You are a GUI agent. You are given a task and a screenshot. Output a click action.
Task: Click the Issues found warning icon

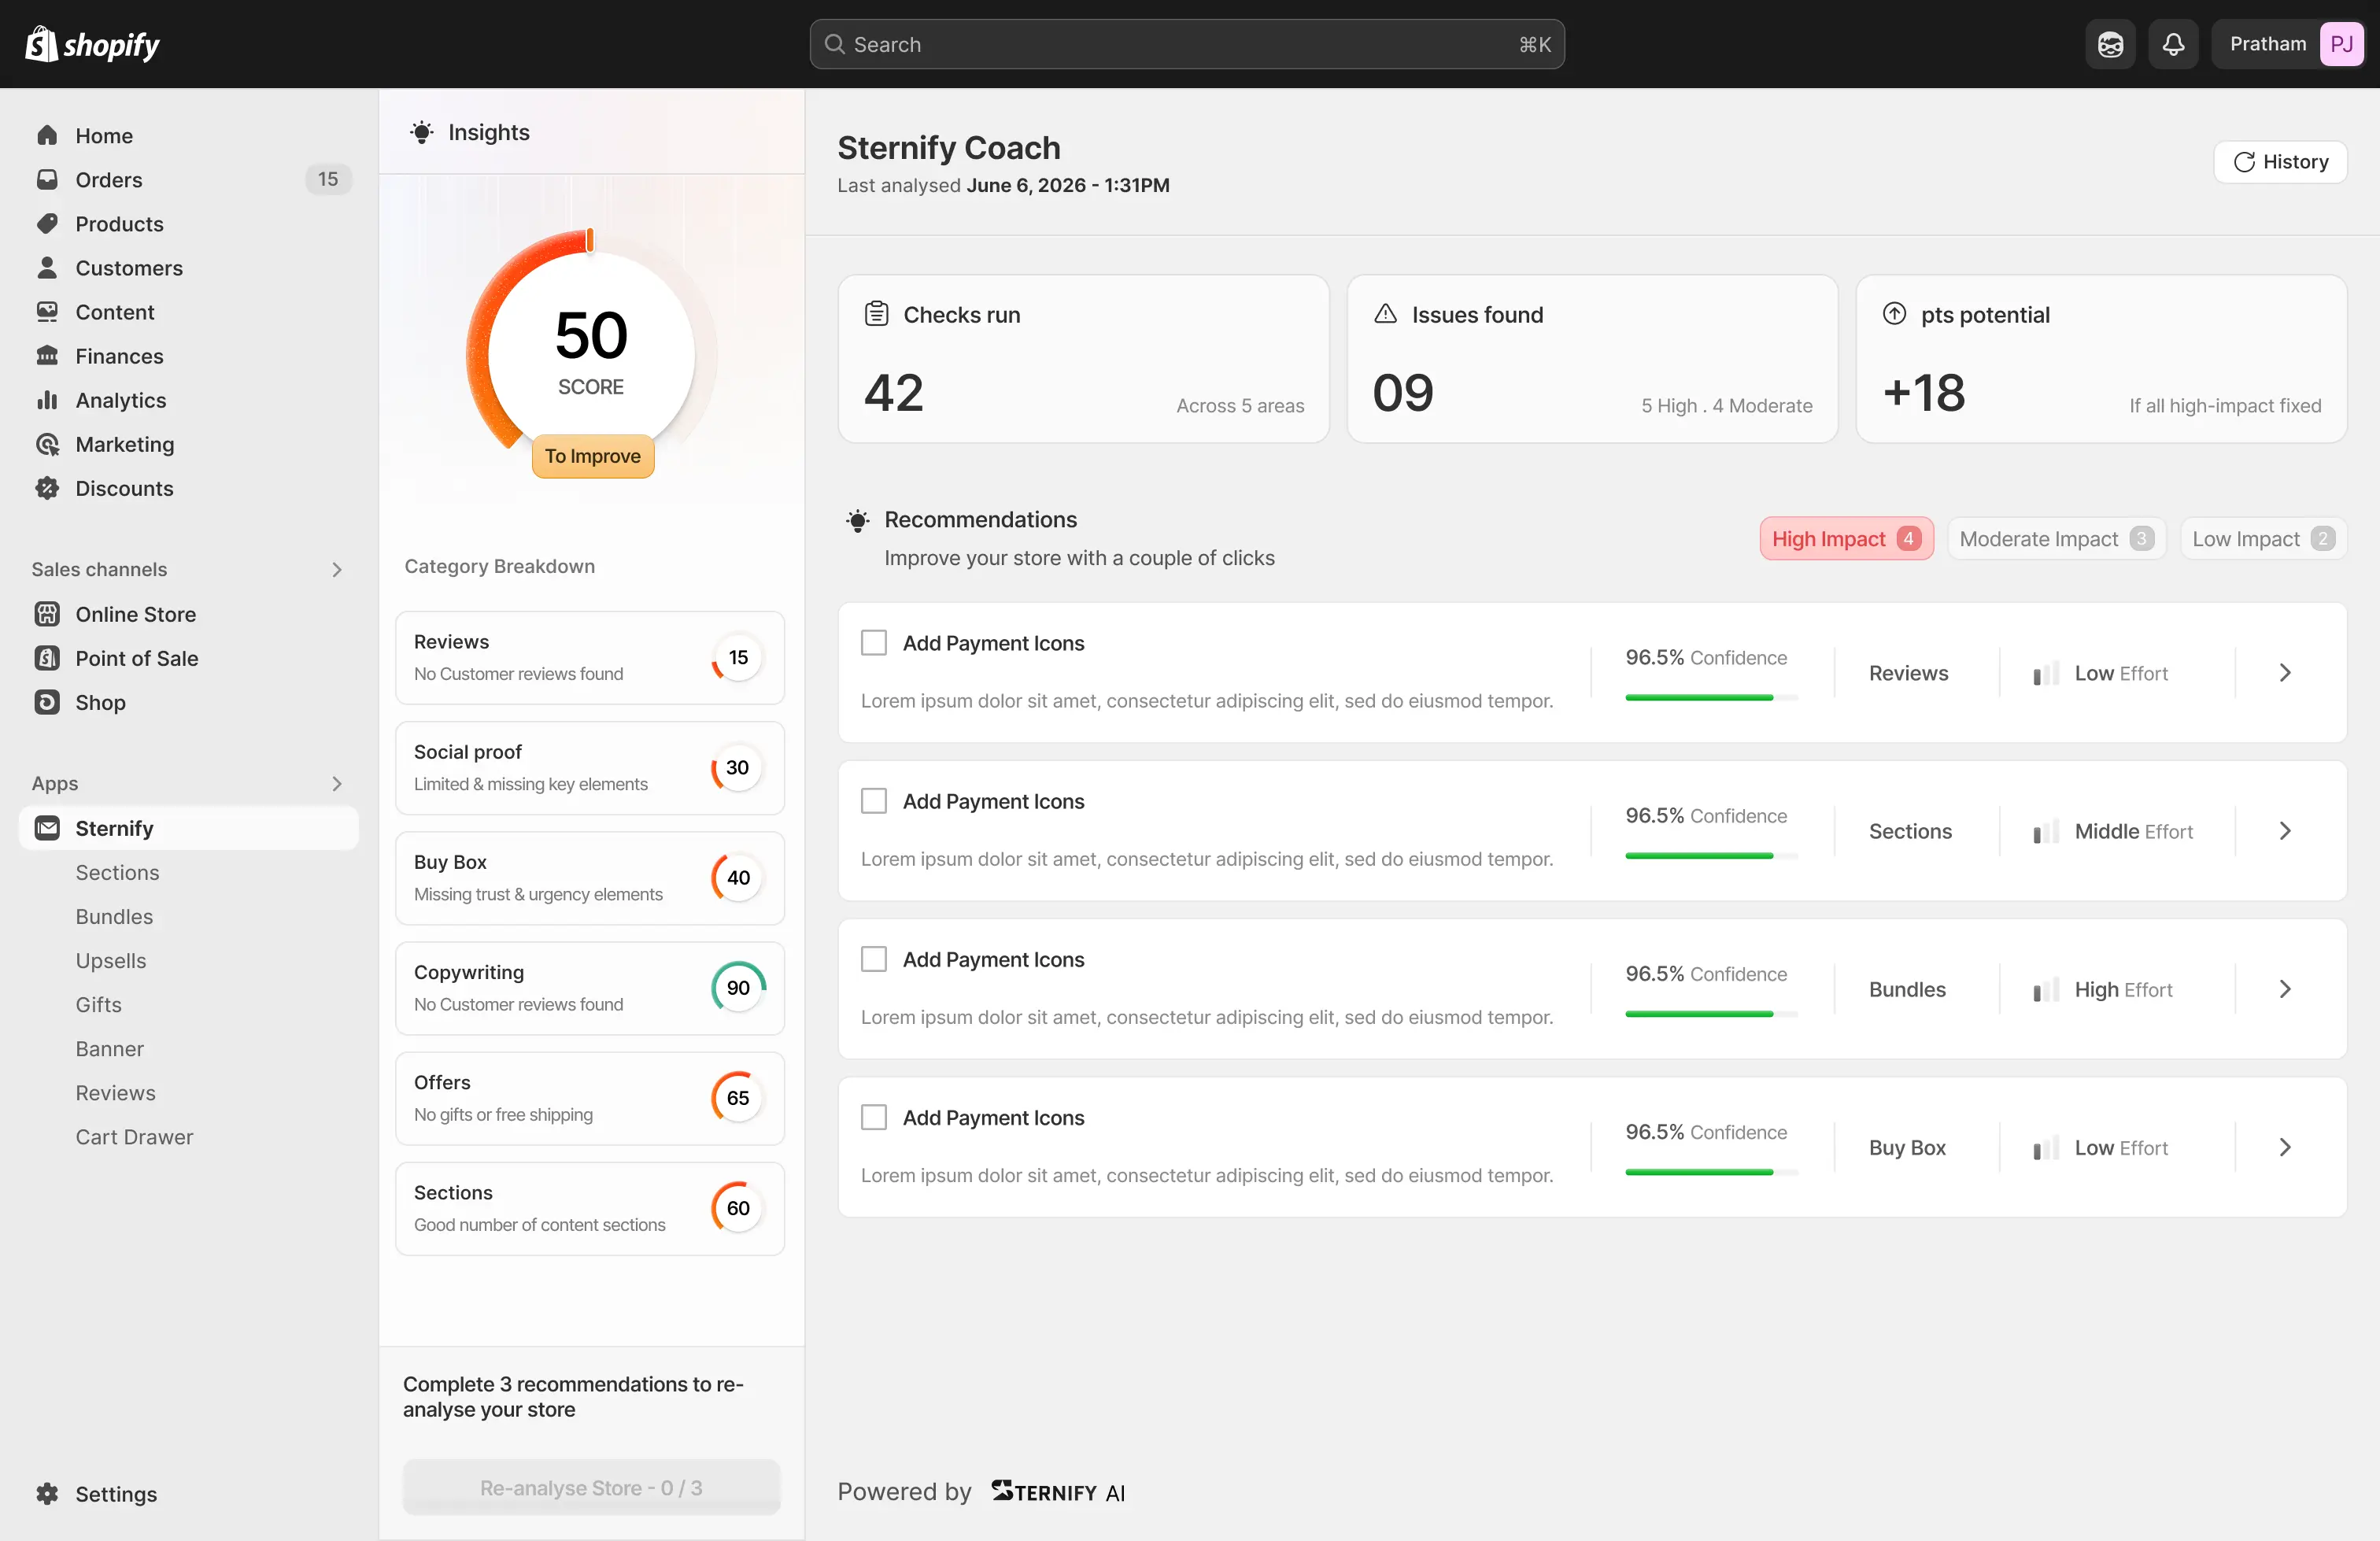1385,314
